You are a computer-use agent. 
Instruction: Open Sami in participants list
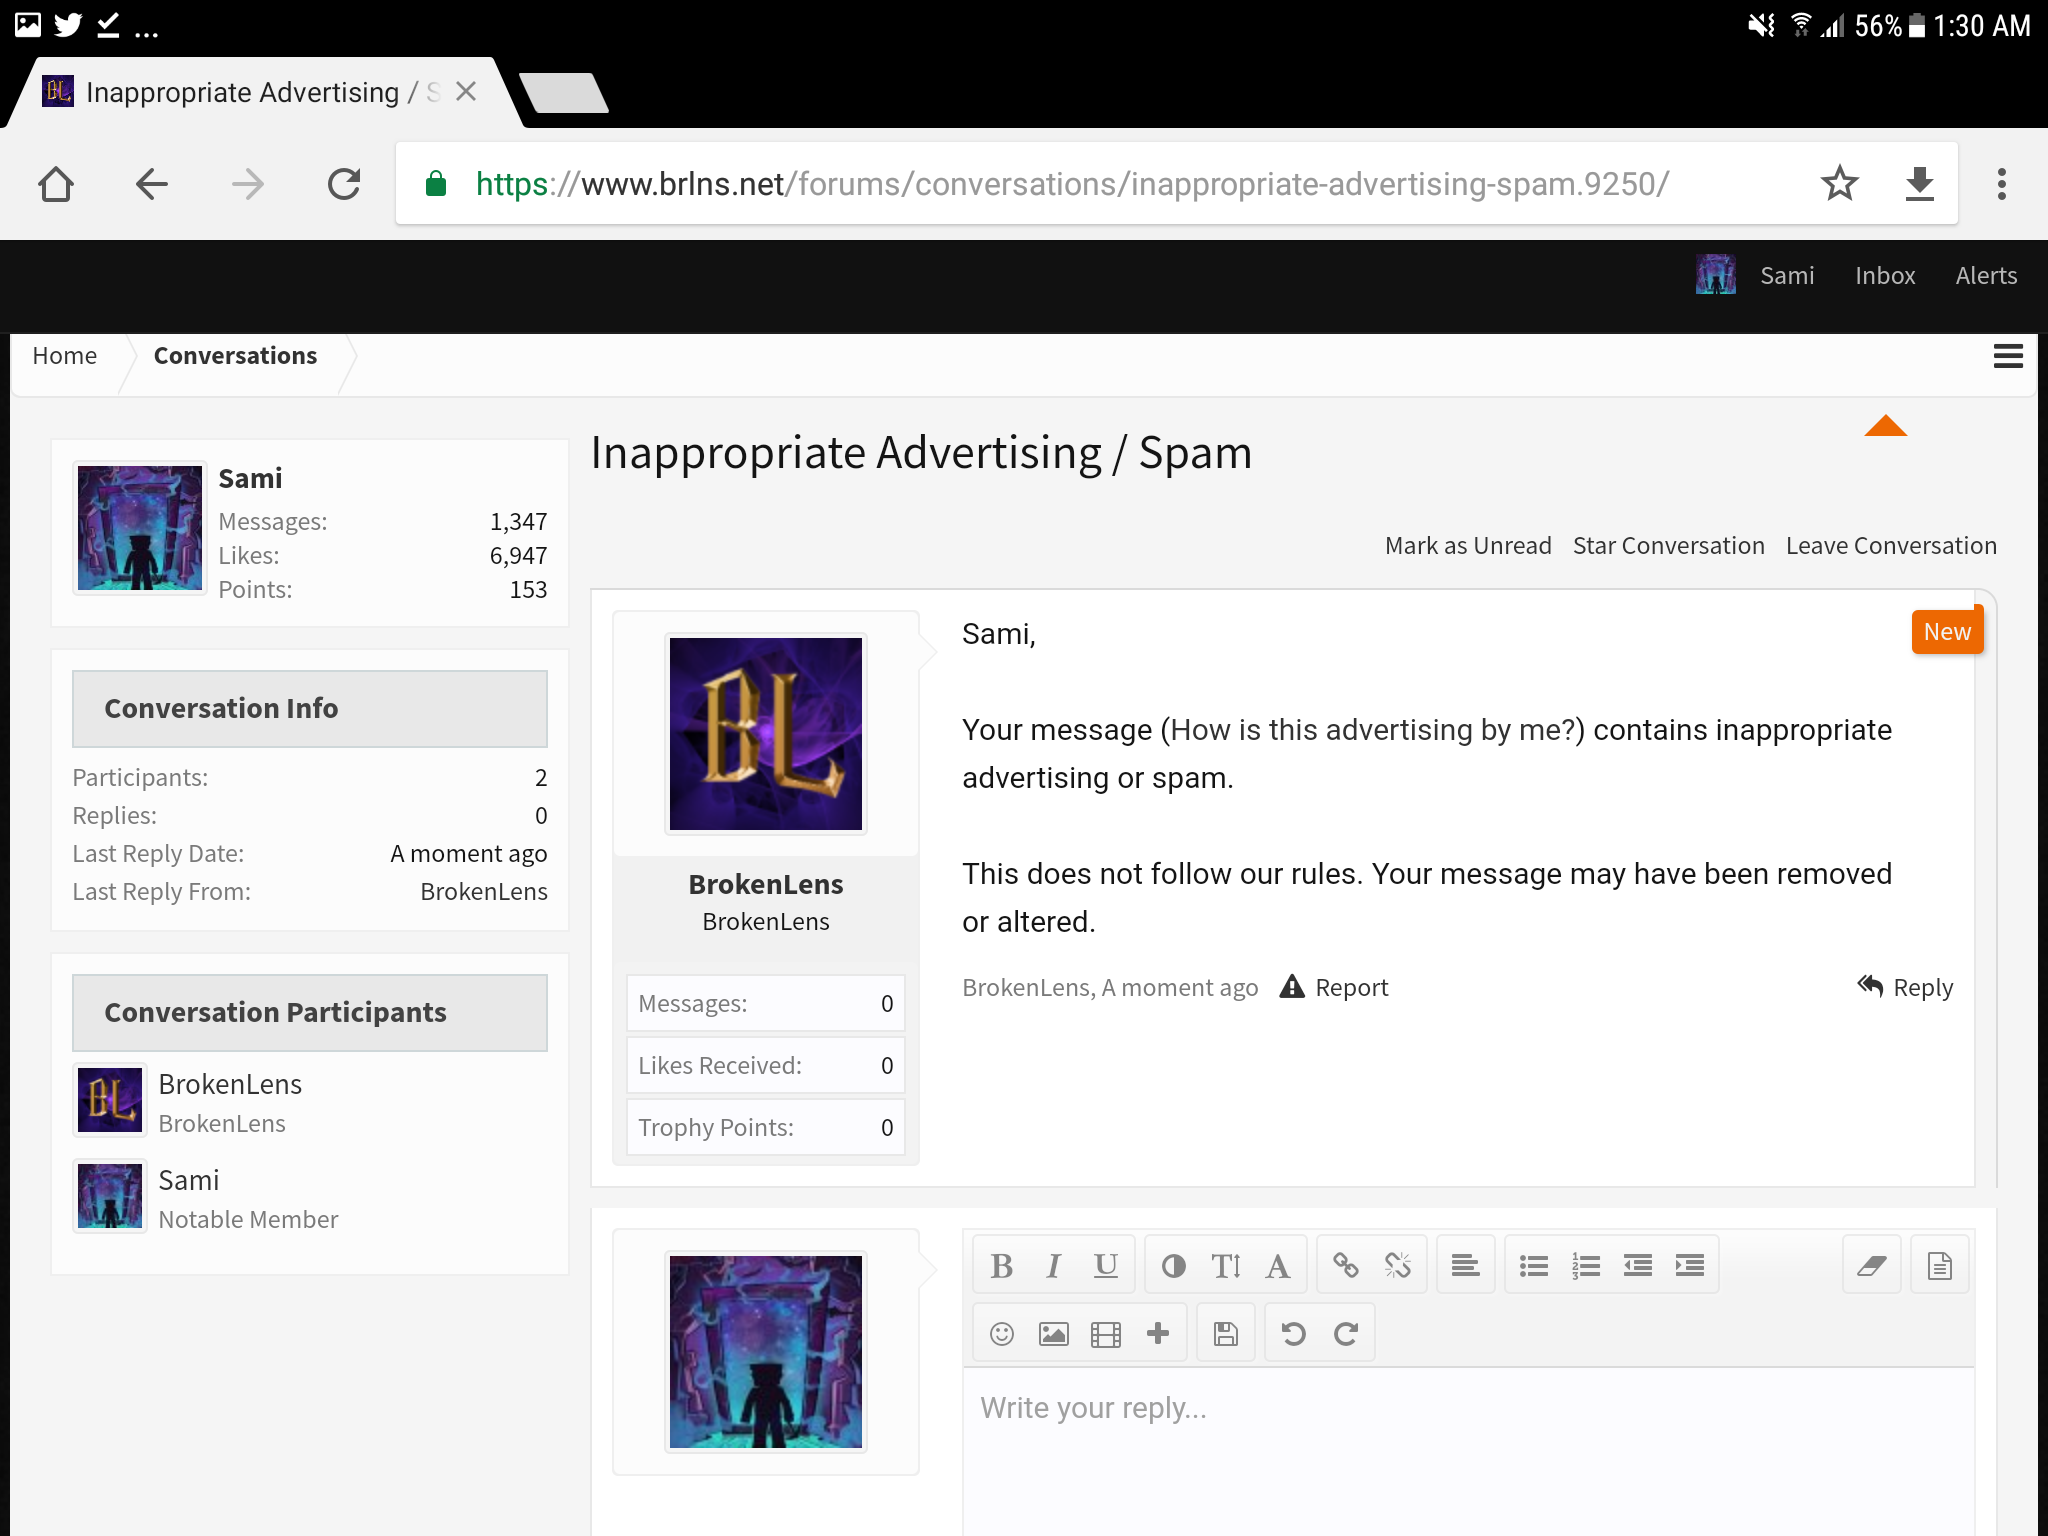[x=188, y=1180]
